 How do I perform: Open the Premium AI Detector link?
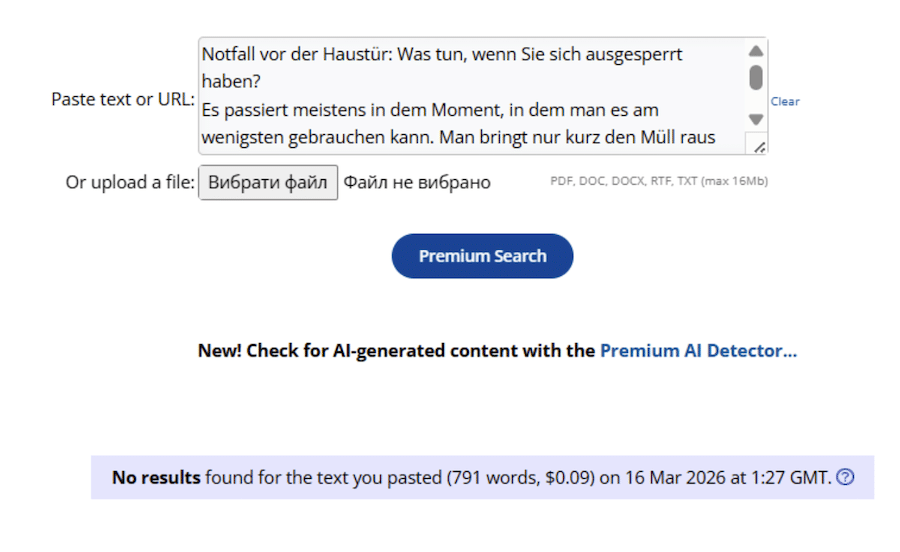[x=698, y=351]
